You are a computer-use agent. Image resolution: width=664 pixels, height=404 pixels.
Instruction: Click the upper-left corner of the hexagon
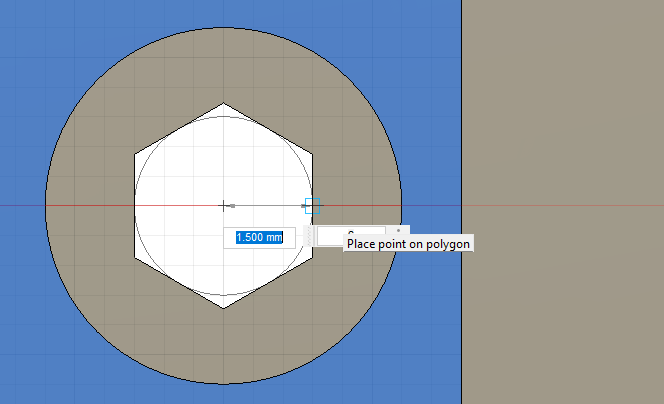pos(135,153)
